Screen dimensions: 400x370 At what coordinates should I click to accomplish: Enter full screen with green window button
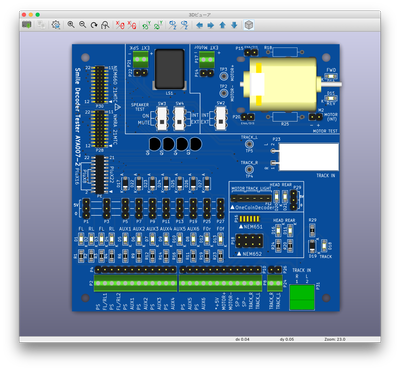pos(38,15)
